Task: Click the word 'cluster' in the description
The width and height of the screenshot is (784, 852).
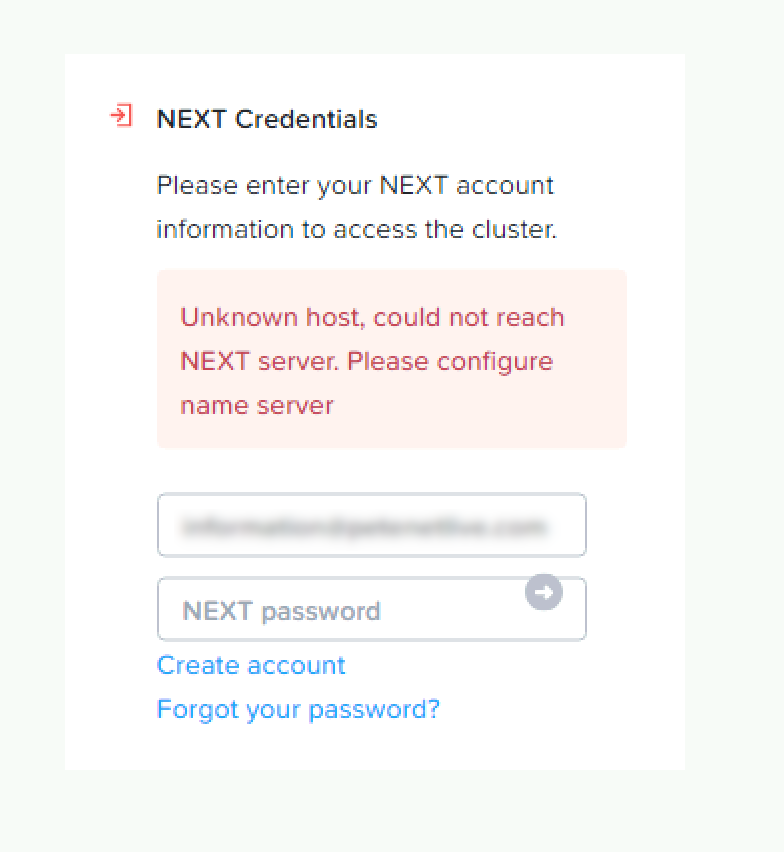Action: pyautogui.click(x=512, y=229)
